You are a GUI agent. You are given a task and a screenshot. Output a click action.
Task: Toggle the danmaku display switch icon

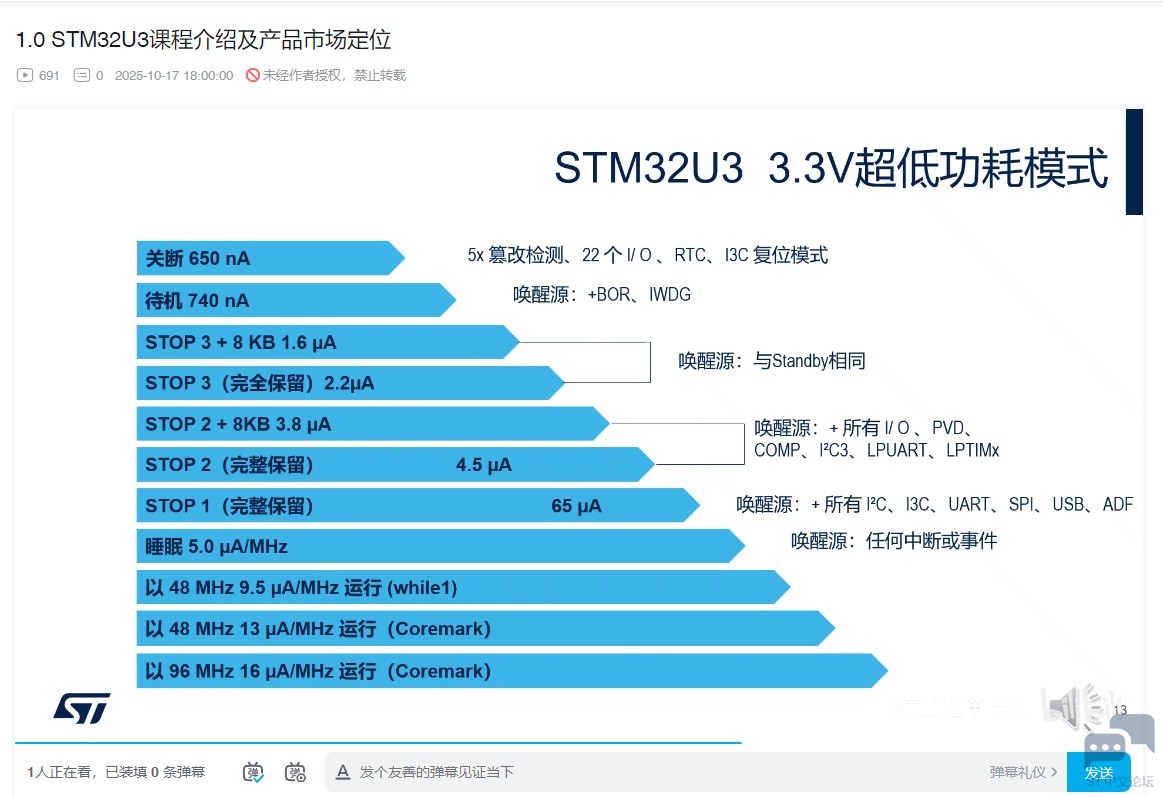(x=254, y=772)
